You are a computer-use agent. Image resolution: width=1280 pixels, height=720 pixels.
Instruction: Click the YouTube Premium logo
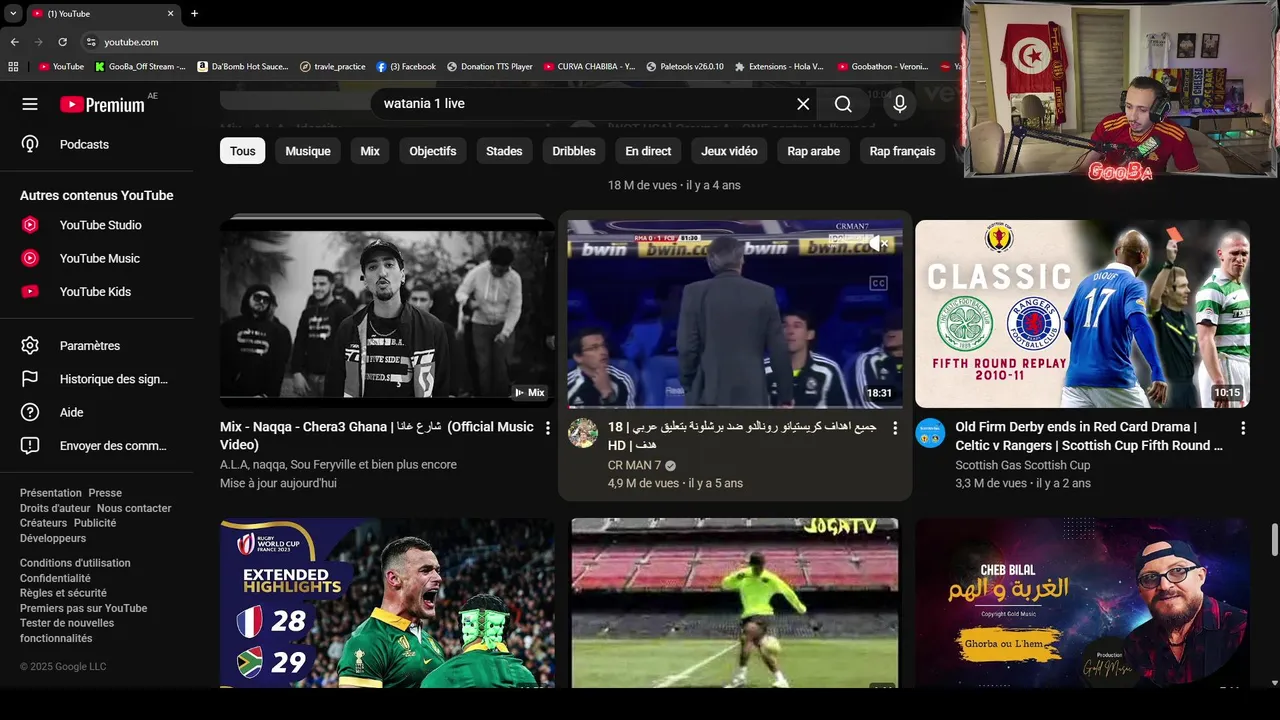tap(102, 104)
